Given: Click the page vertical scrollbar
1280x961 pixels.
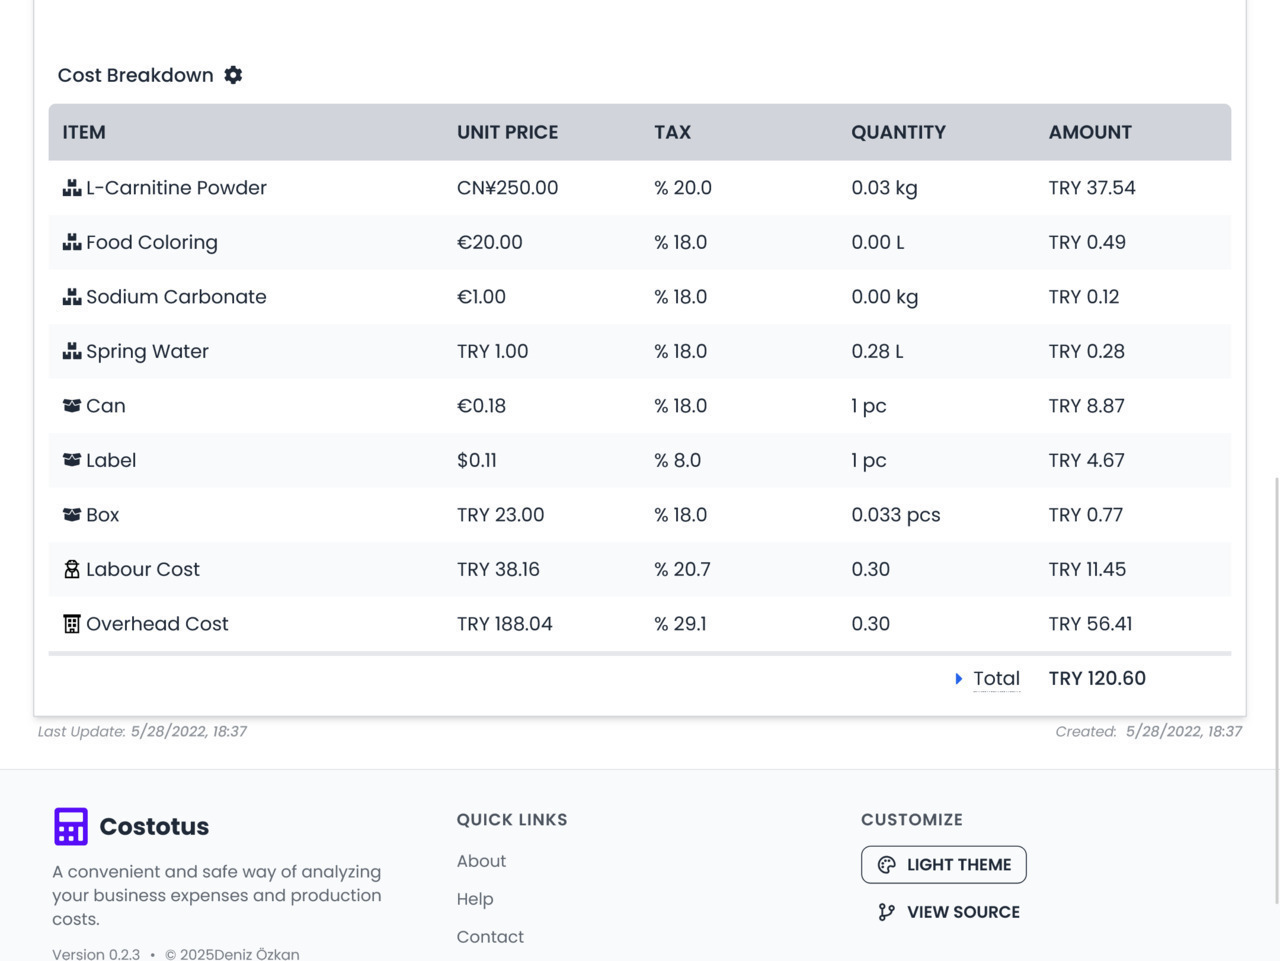Looking at the screenshot, I should [1275, 690].
